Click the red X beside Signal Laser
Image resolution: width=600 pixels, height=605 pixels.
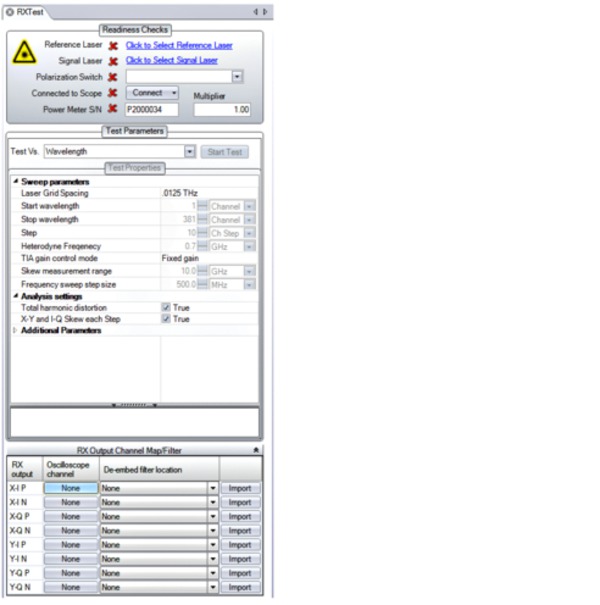click(113, 61)
